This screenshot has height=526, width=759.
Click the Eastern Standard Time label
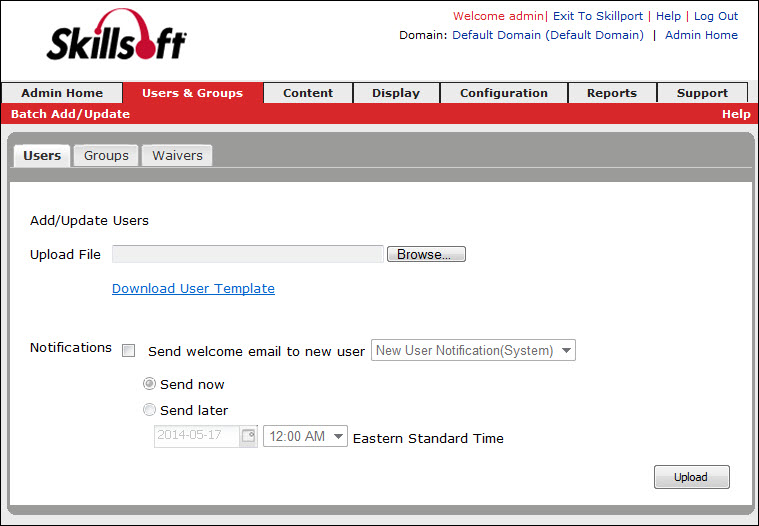(428, 438)
